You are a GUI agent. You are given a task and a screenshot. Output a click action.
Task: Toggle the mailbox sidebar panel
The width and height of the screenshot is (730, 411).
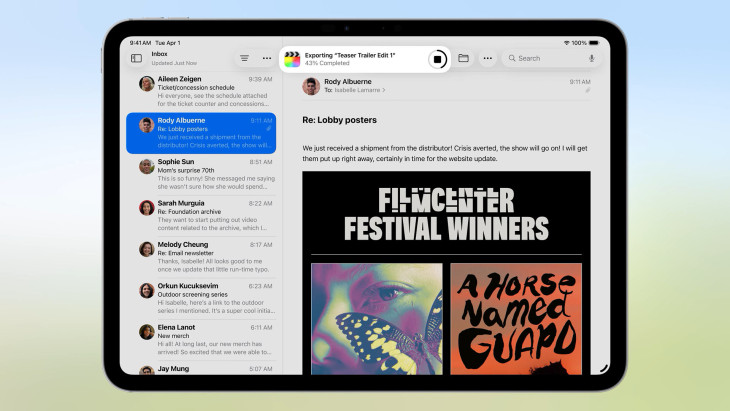click(136, 59)
